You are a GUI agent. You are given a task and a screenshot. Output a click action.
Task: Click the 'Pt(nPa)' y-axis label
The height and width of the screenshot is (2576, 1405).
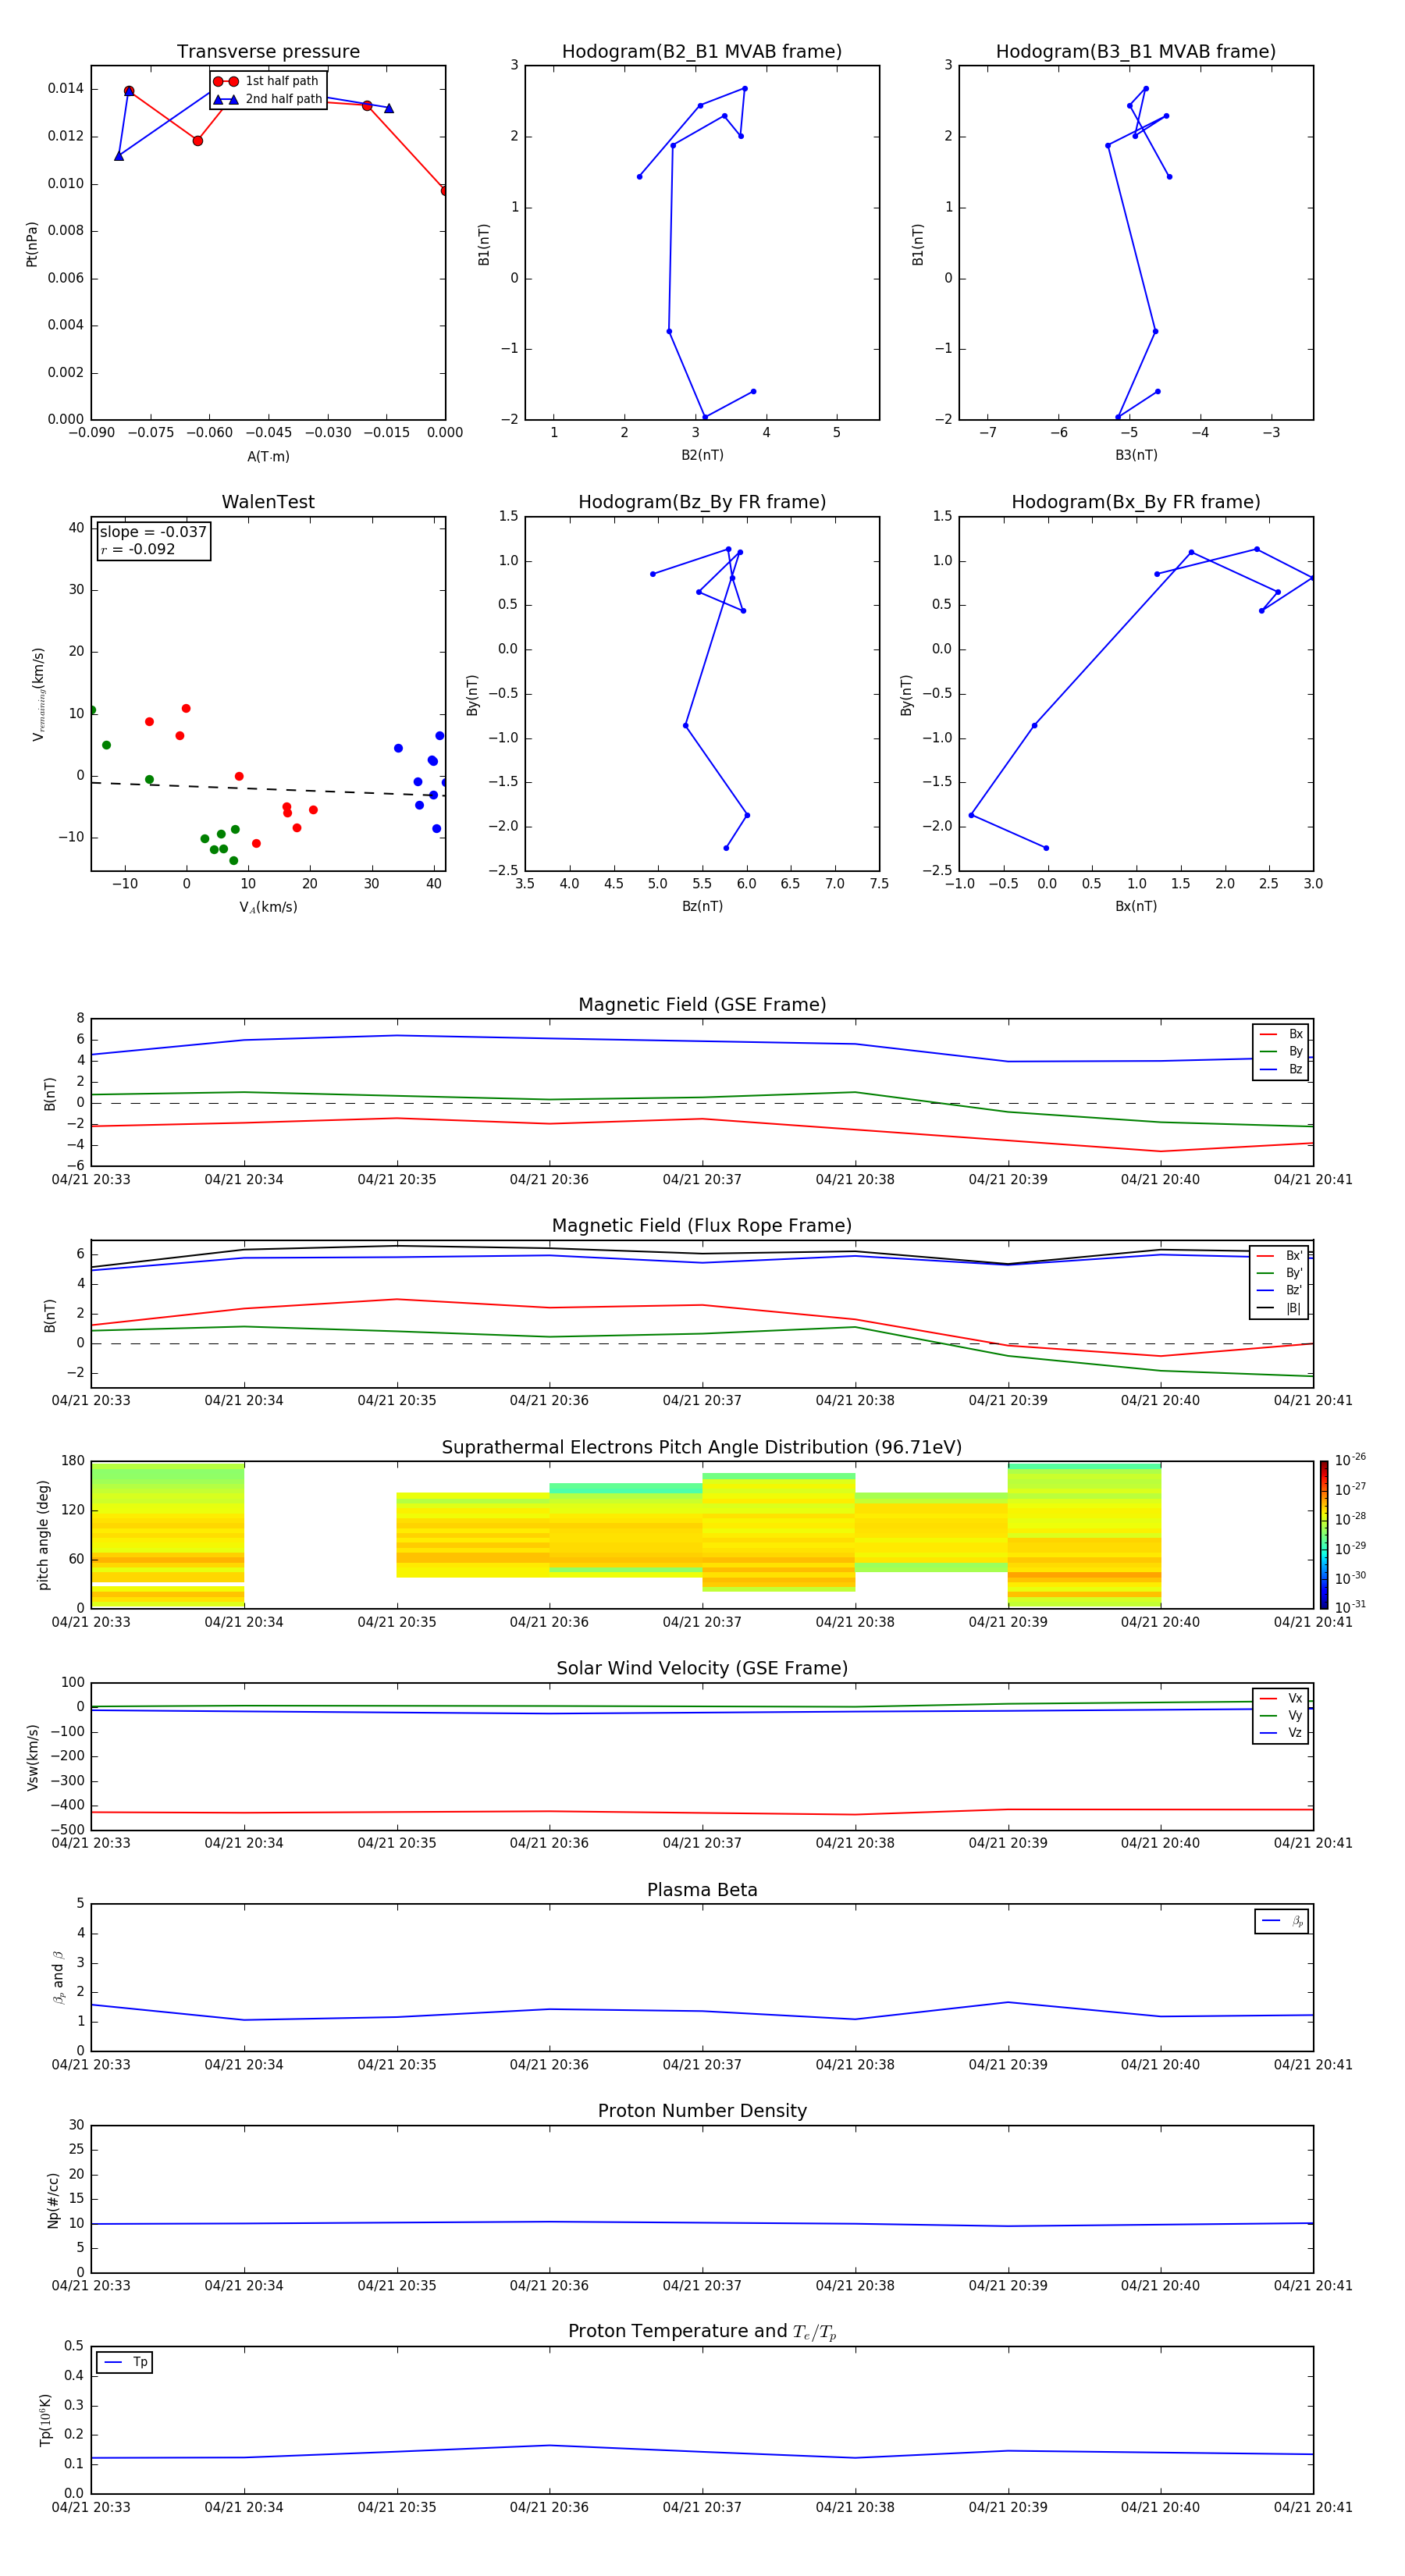coord(32,244)
